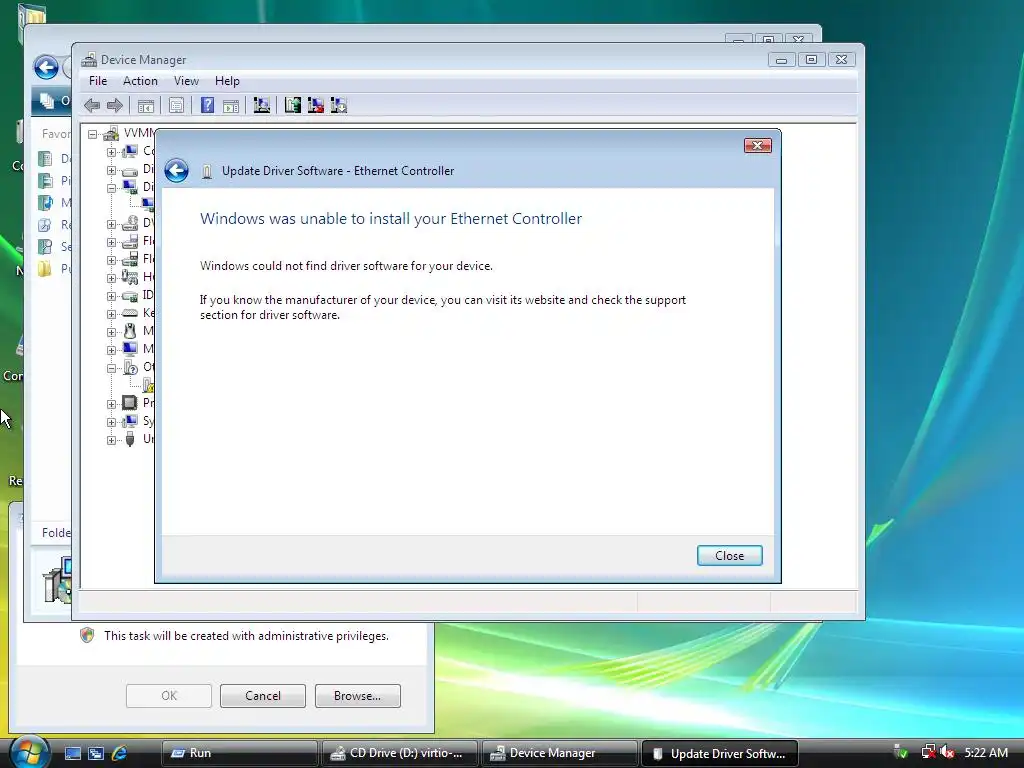
Task: Collapse the root VVMM computer node
Action: click(93, 134)
